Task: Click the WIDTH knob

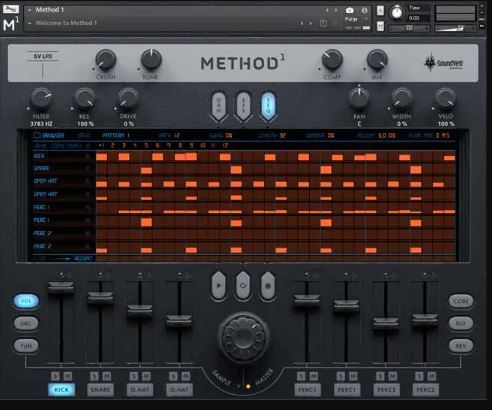Action: 402,99
